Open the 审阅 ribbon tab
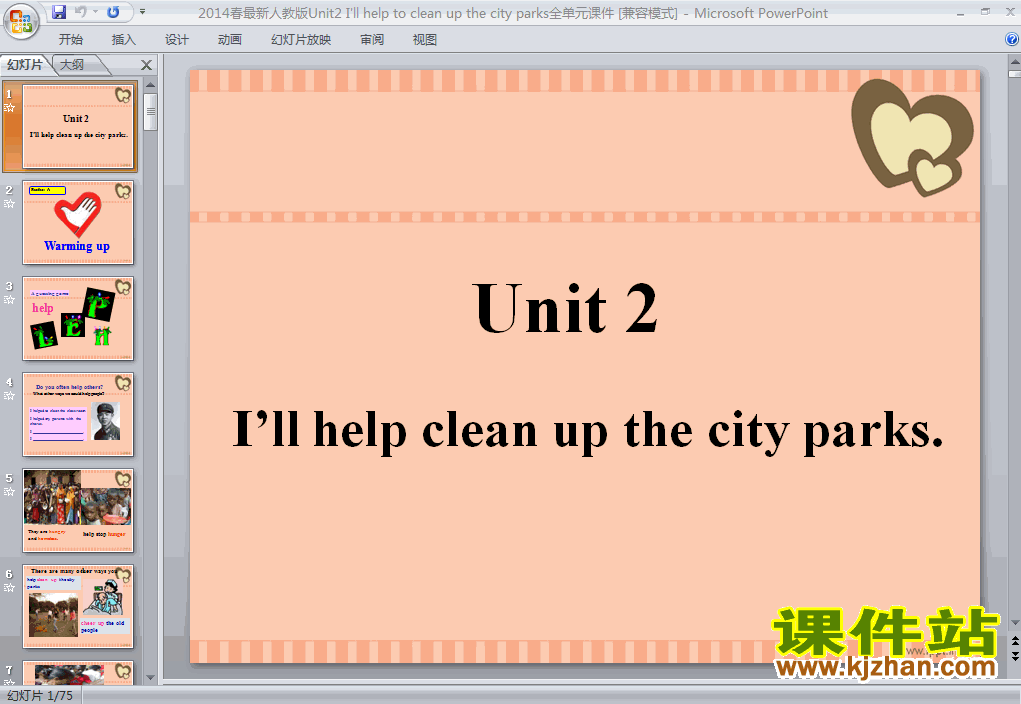This screenshot has width=1021, height=704. 372,40
